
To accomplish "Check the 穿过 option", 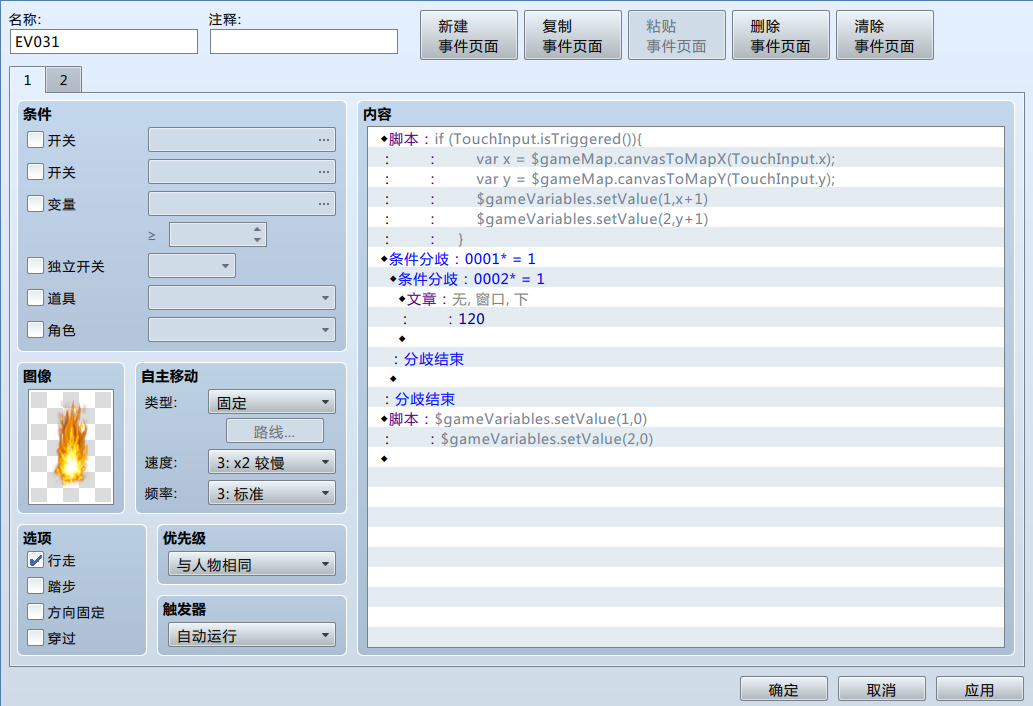I will coord(35,638).
